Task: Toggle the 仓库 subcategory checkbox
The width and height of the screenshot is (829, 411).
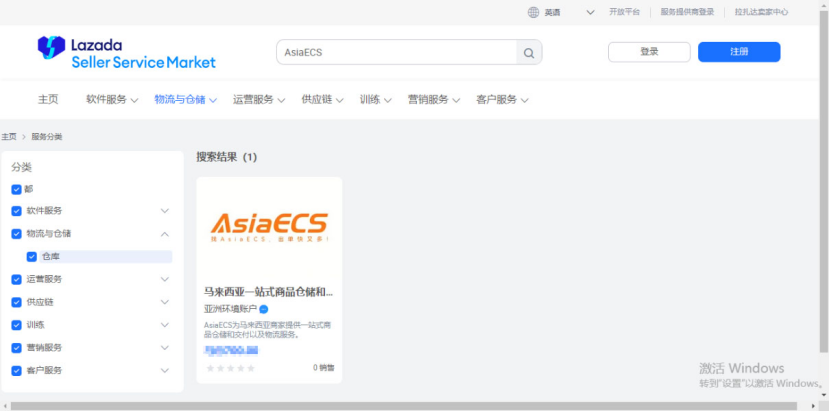Action: pos(32,257)
